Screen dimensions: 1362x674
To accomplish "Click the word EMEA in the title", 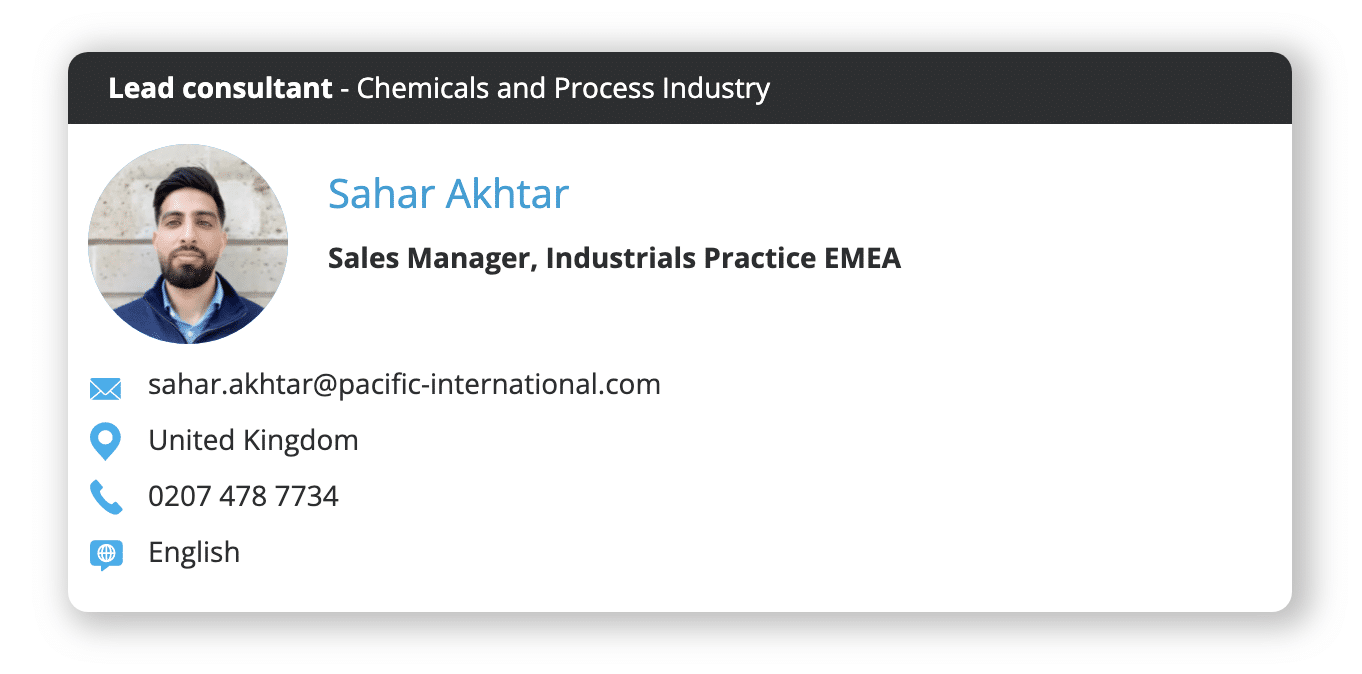I will click(862, 258).
